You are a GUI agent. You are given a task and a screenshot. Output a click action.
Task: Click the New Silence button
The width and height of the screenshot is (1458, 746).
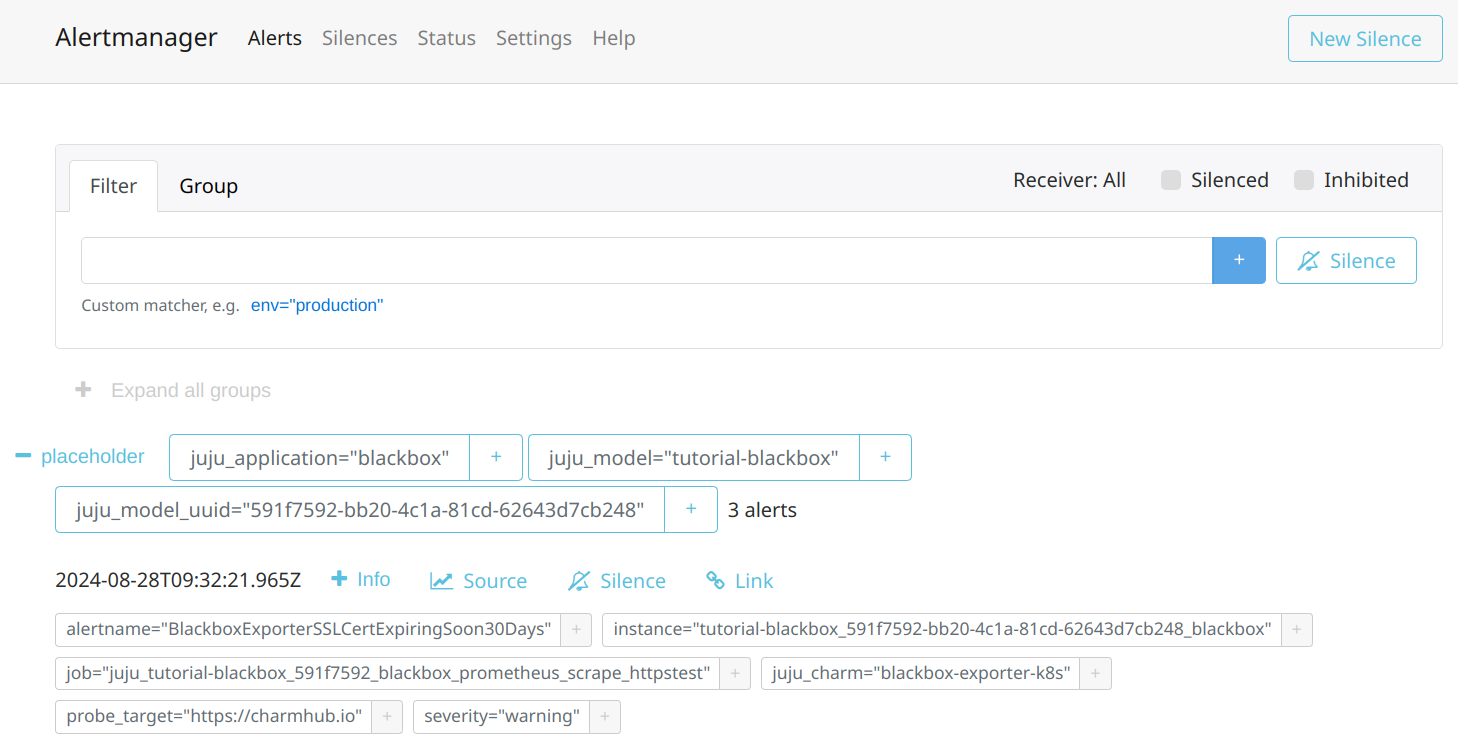point(1365,39)
